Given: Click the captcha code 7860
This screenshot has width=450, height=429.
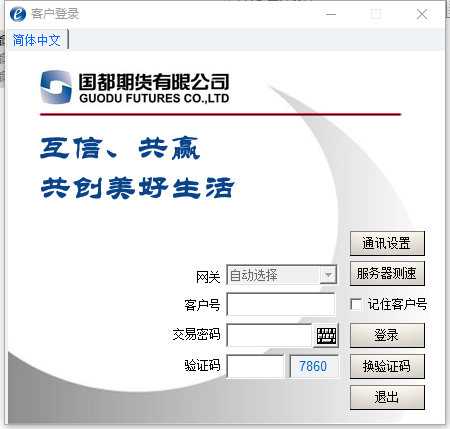Looking at the screenshot, I should pos(314,366).
